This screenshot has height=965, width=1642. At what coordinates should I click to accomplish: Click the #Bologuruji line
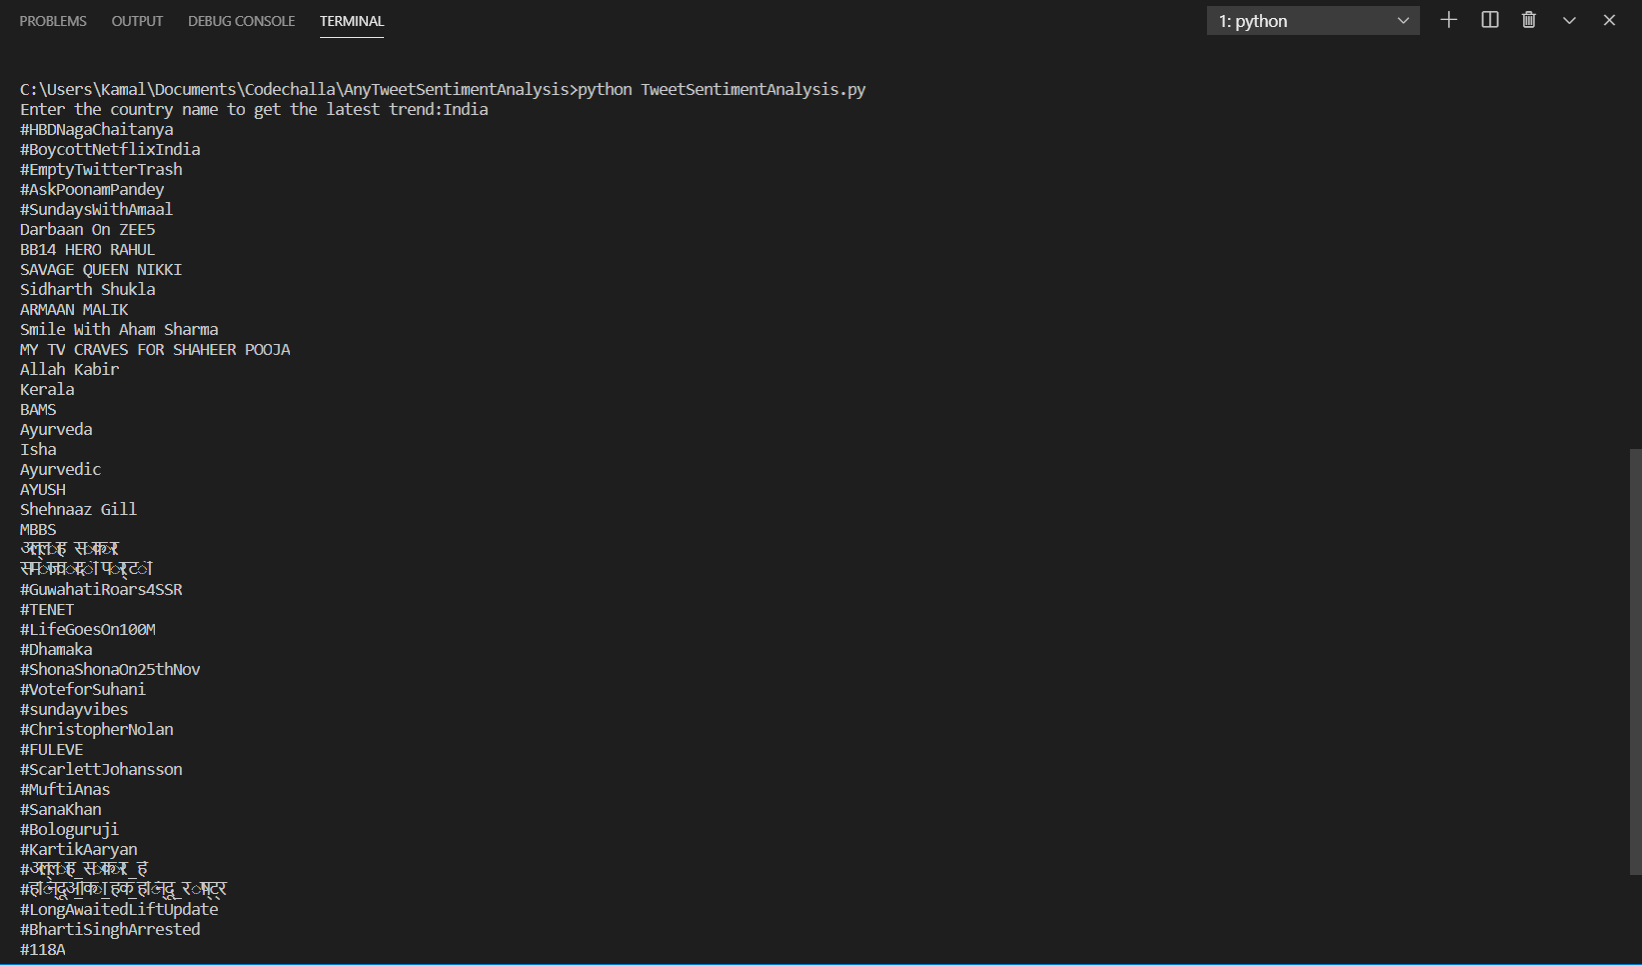pos(70,829)
